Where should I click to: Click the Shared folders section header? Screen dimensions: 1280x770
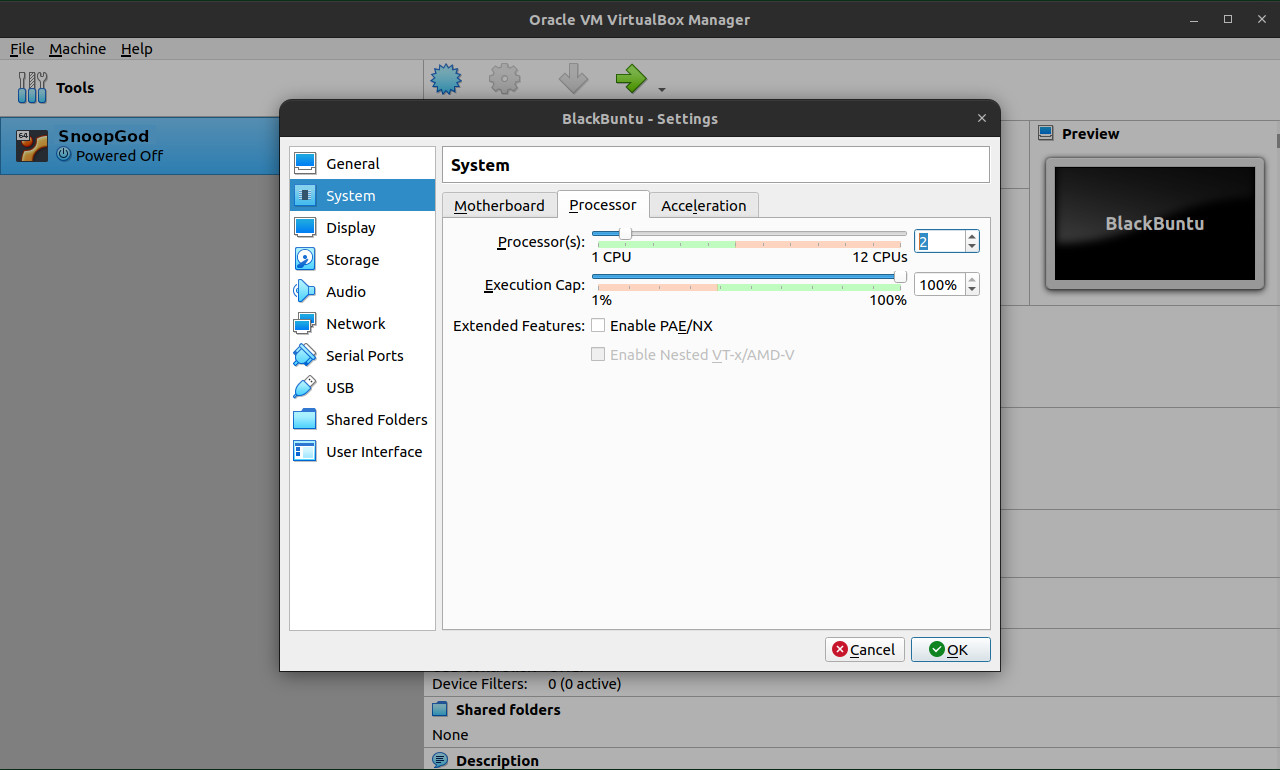tap(508, 710)
